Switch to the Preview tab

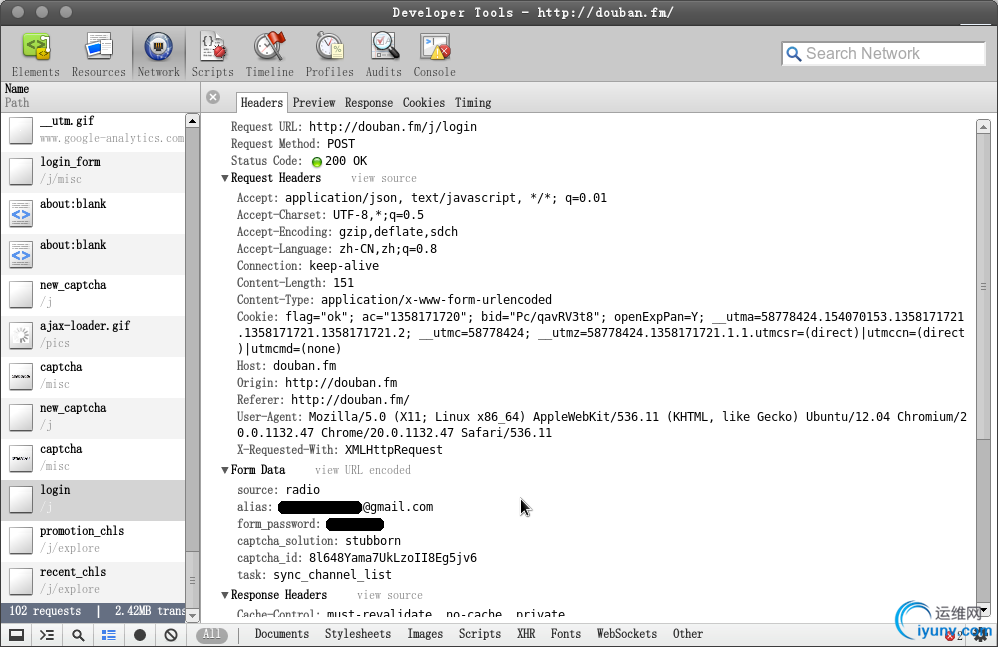point(314,102)
